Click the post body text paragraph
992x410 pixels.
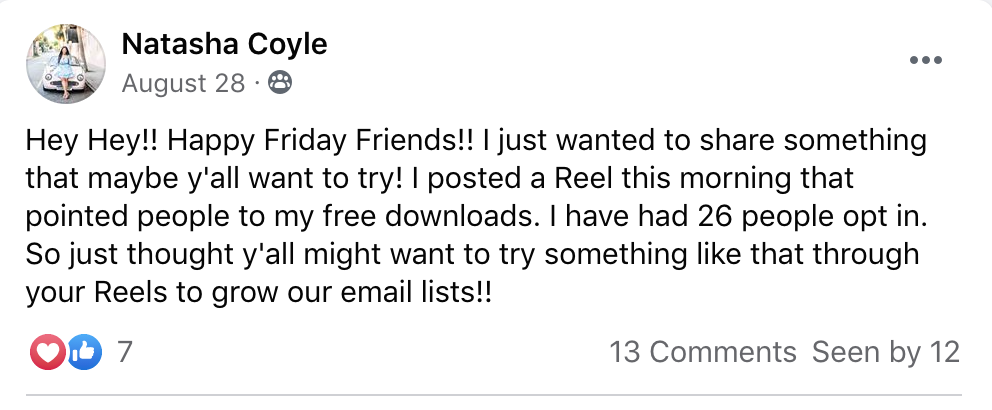(476, 216)
